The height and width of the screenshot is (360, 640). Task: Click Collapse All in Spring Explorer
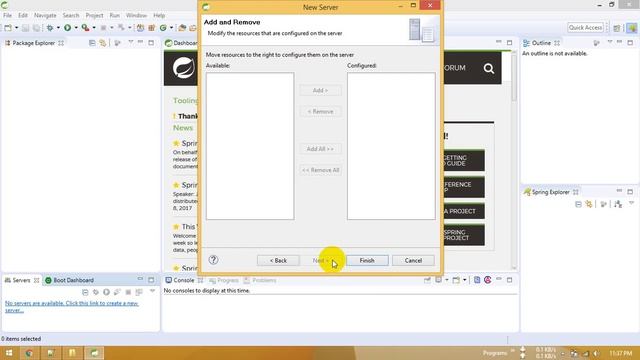[x=578, y=204]
